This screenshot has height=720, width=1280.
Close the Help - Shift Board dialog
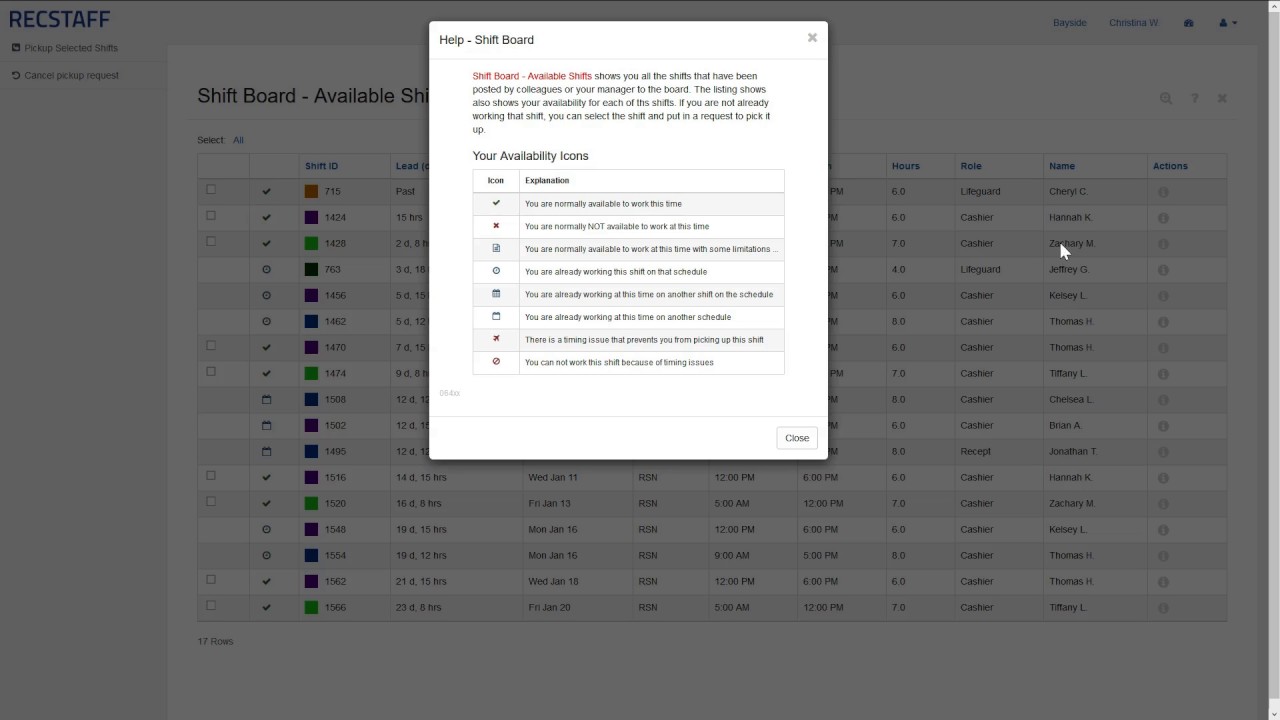coord(797,438)
